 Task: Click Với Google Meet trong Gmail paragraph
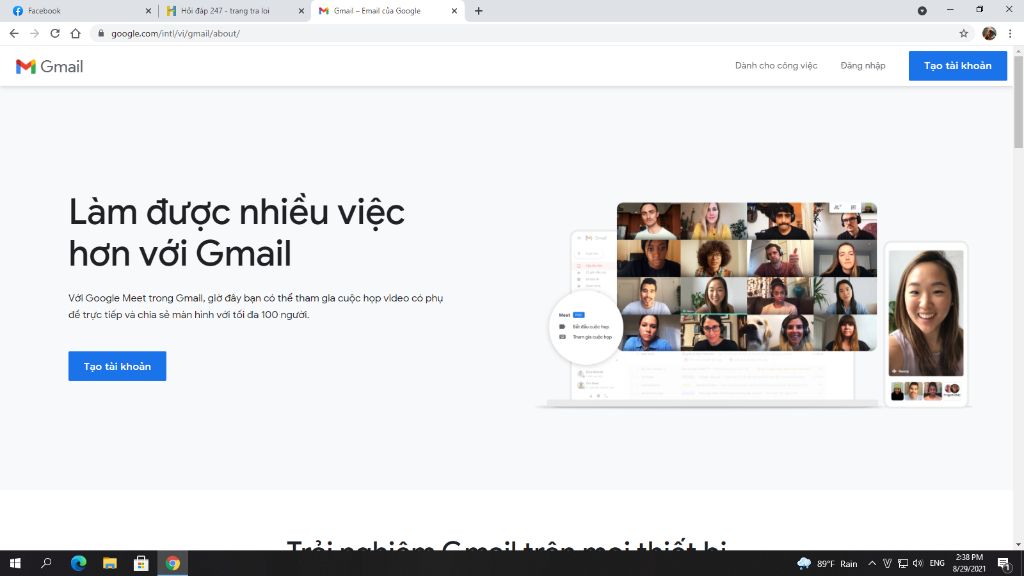tap(256, 306)
